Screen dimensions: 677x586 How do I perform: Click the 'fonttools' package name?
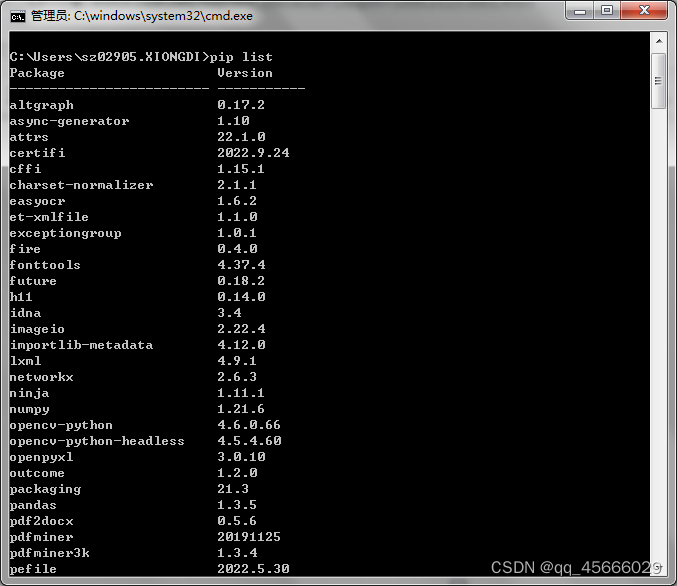coord(45,265)
